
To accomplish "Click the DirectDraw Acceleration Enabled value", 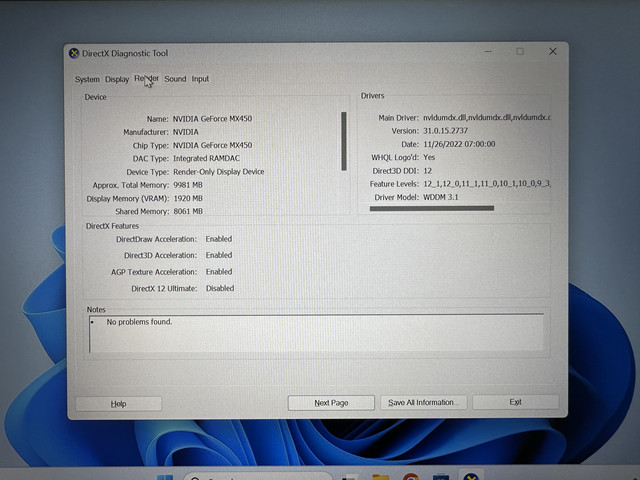I will [219, 239].
